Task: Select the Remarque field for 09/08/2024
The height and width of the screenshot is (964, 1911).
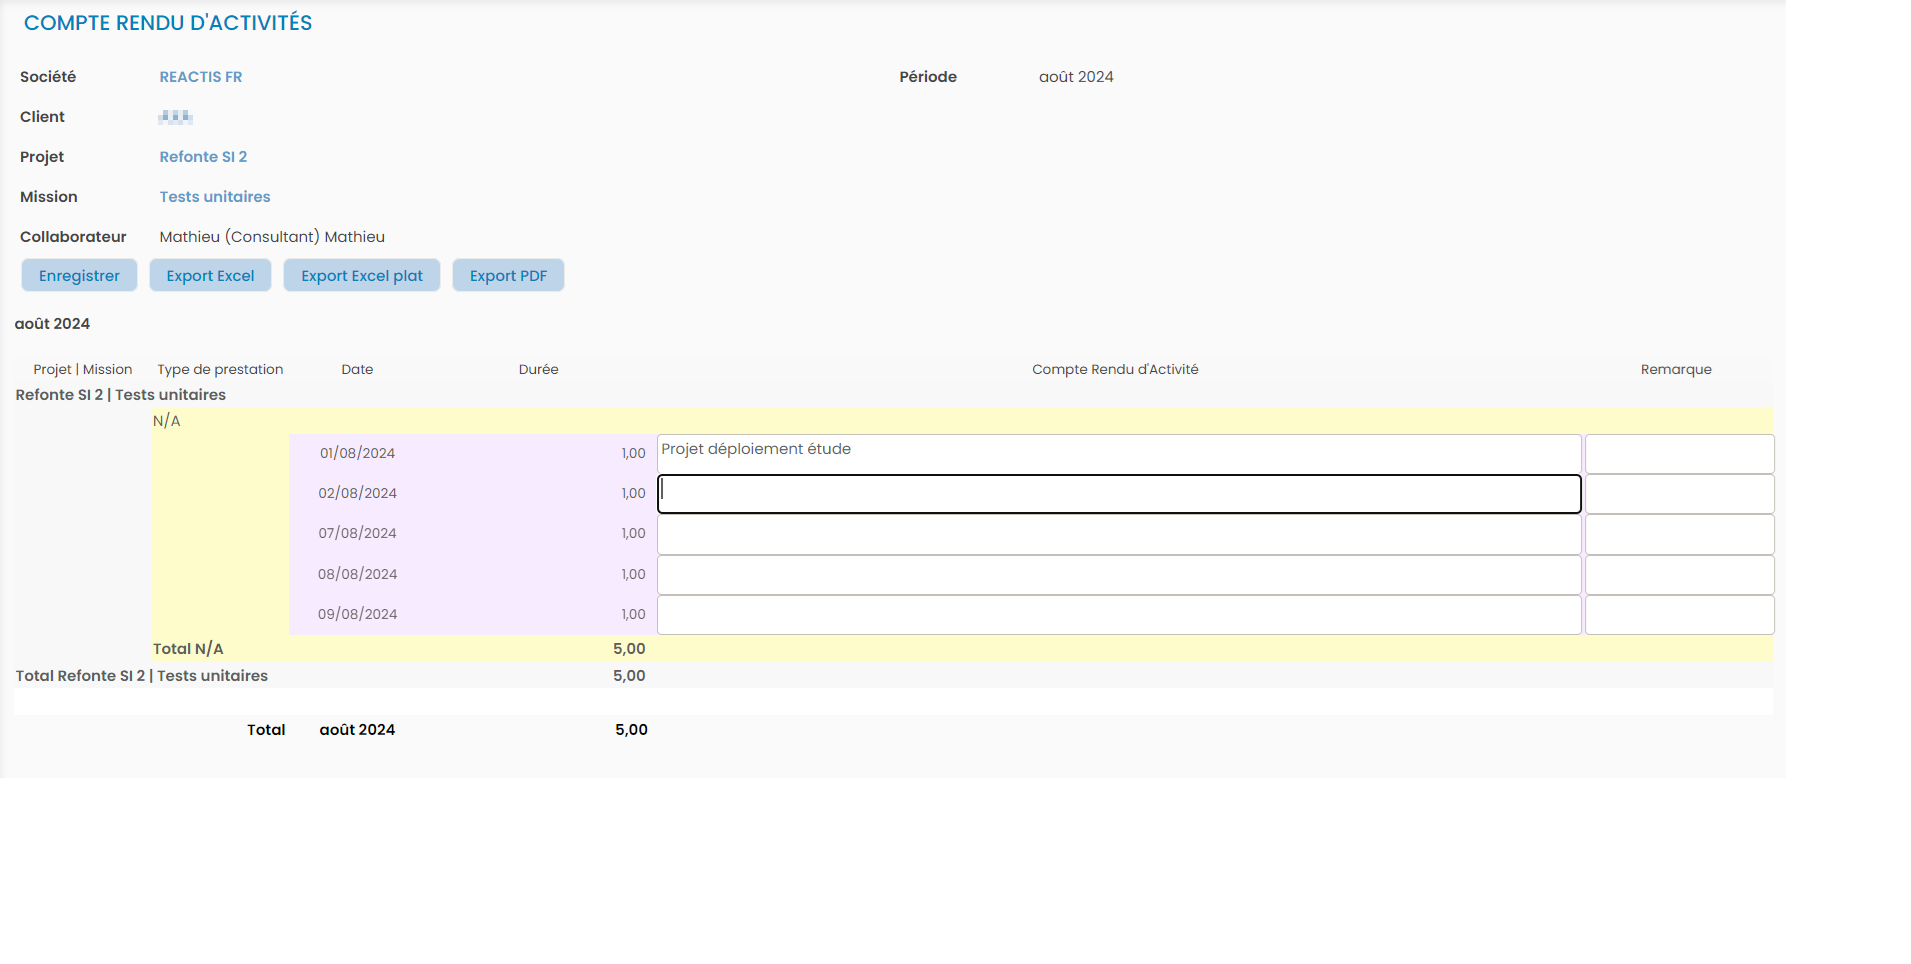Action: tap(1679, 615)
